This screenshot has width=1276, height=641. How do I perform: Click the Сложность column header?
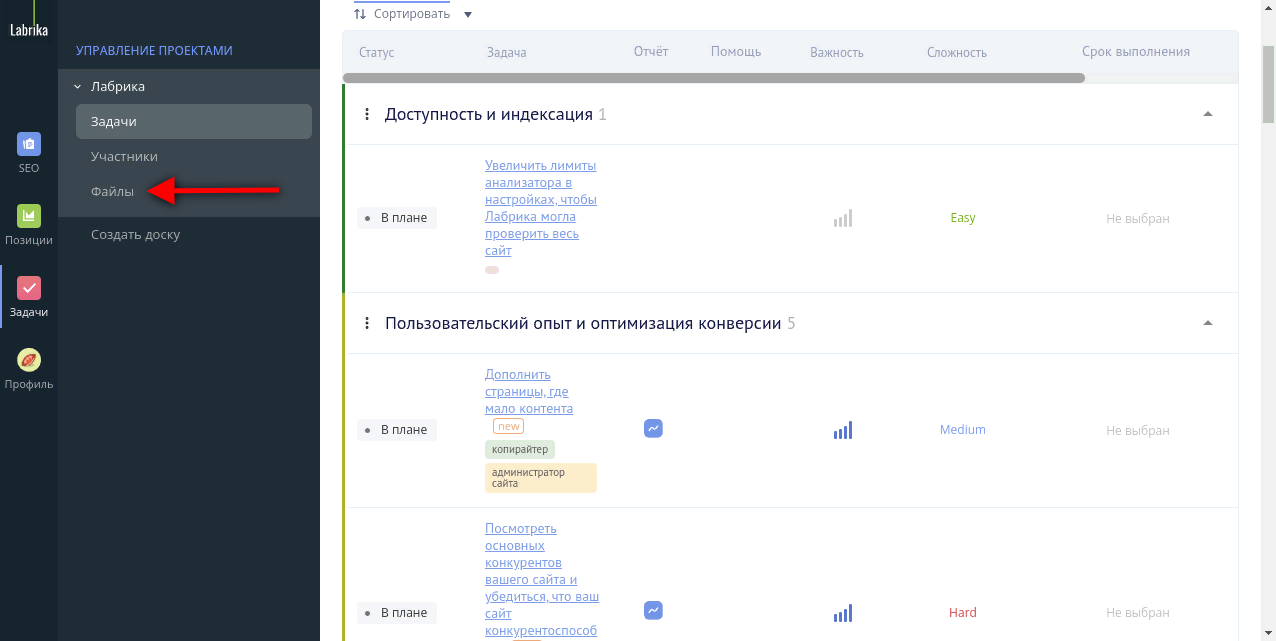coord(957,52)
